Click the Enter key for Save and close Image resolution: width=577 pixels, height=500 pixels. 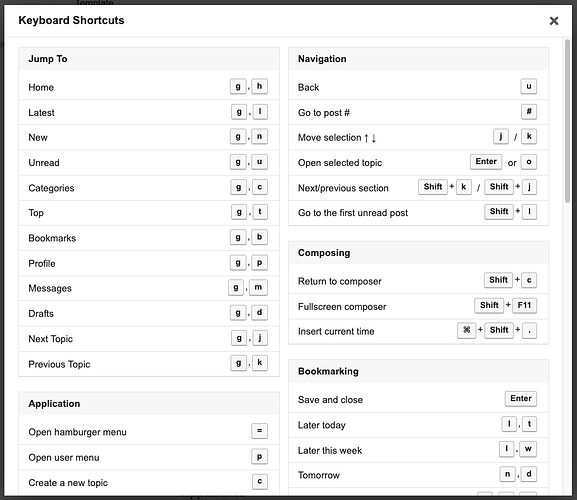[x=521, y=399]
